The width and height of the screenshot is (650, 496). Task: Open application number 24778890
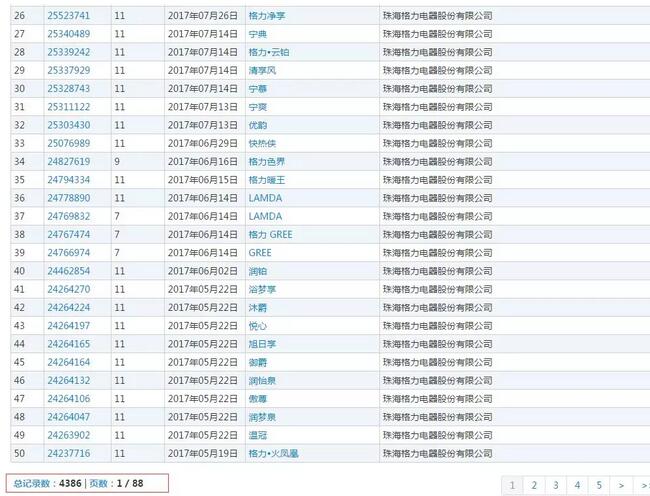point(68,198)
